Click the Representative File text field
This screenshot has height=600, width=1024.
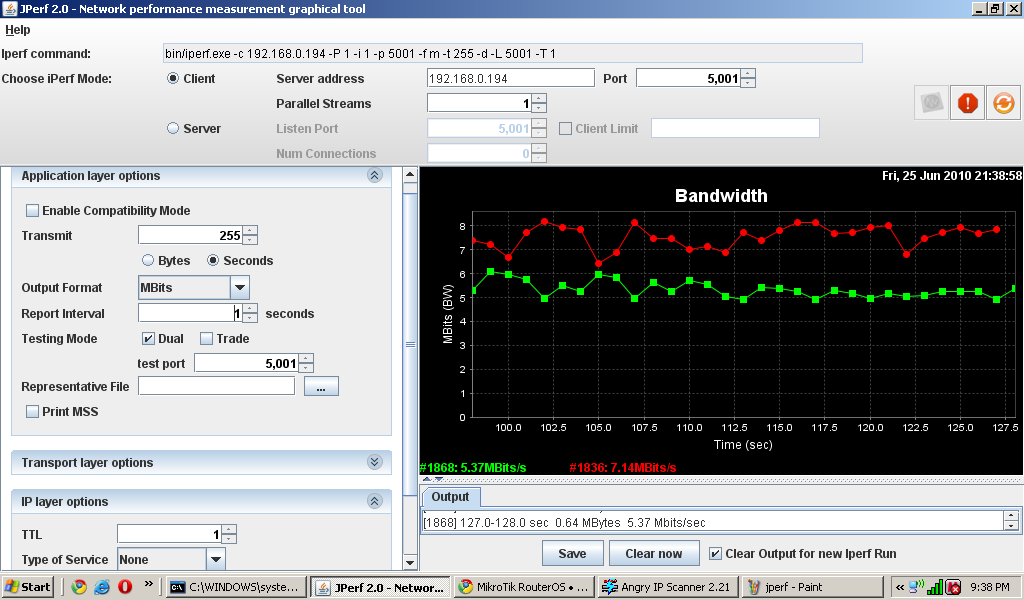216,387
